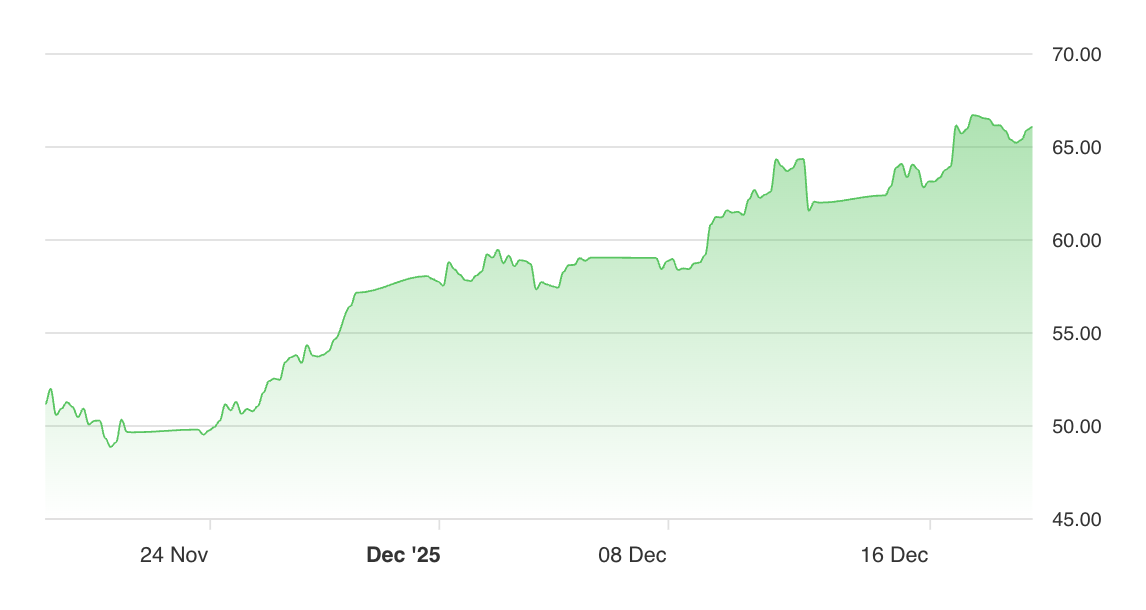Click the 70.00 y-axis label
1146x610 pixels.
pos(1076,55)
